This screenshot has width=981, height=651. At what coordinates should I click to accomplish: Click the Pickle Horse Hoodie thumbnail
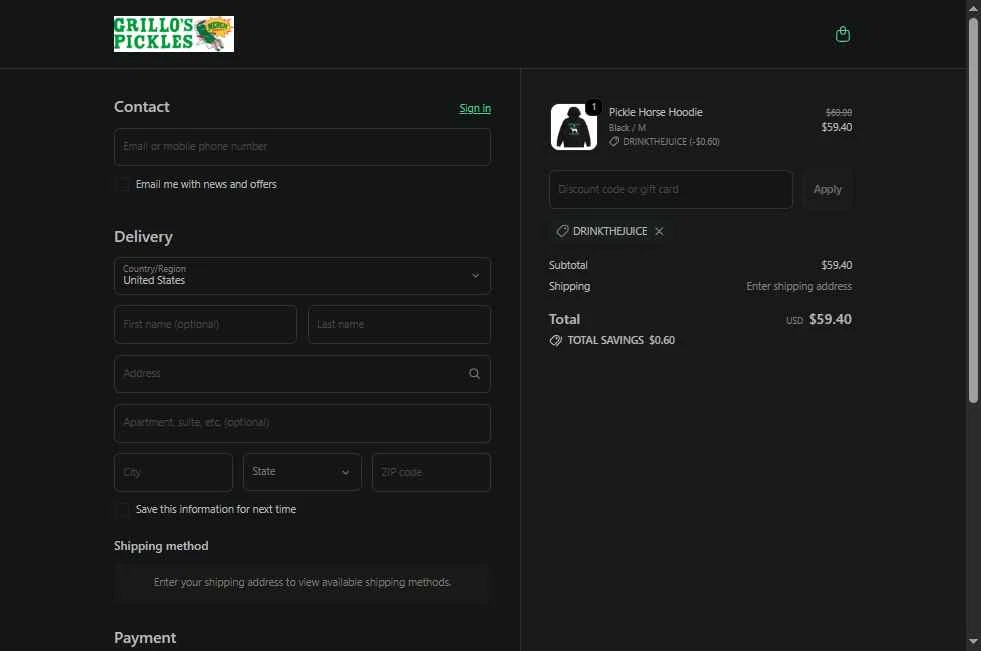coord(574,127)
